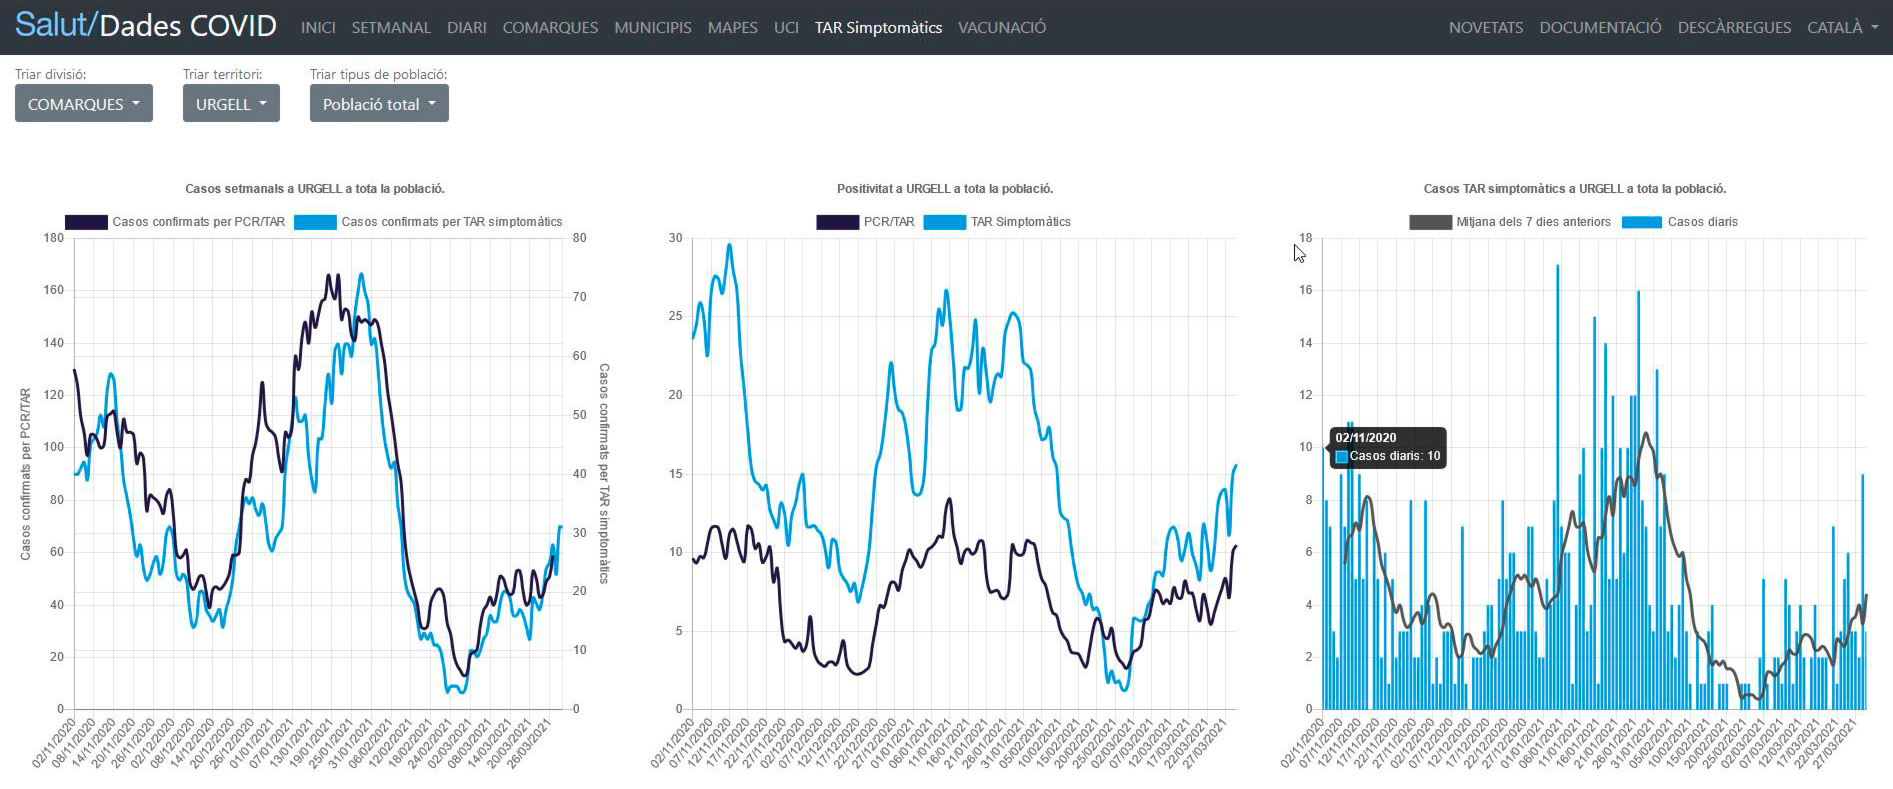
Task: Switch to the VACUNACIÓ tab
Action: point(1001,28)
